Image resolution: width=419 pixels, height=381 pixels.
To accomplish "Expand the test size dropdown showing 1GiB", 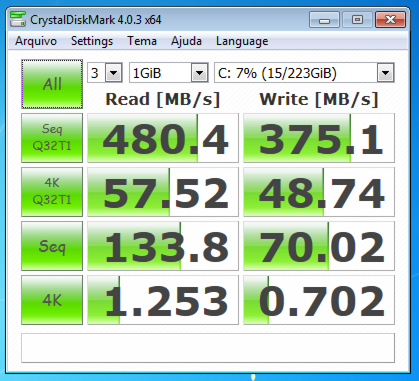I will pos(200,73).
